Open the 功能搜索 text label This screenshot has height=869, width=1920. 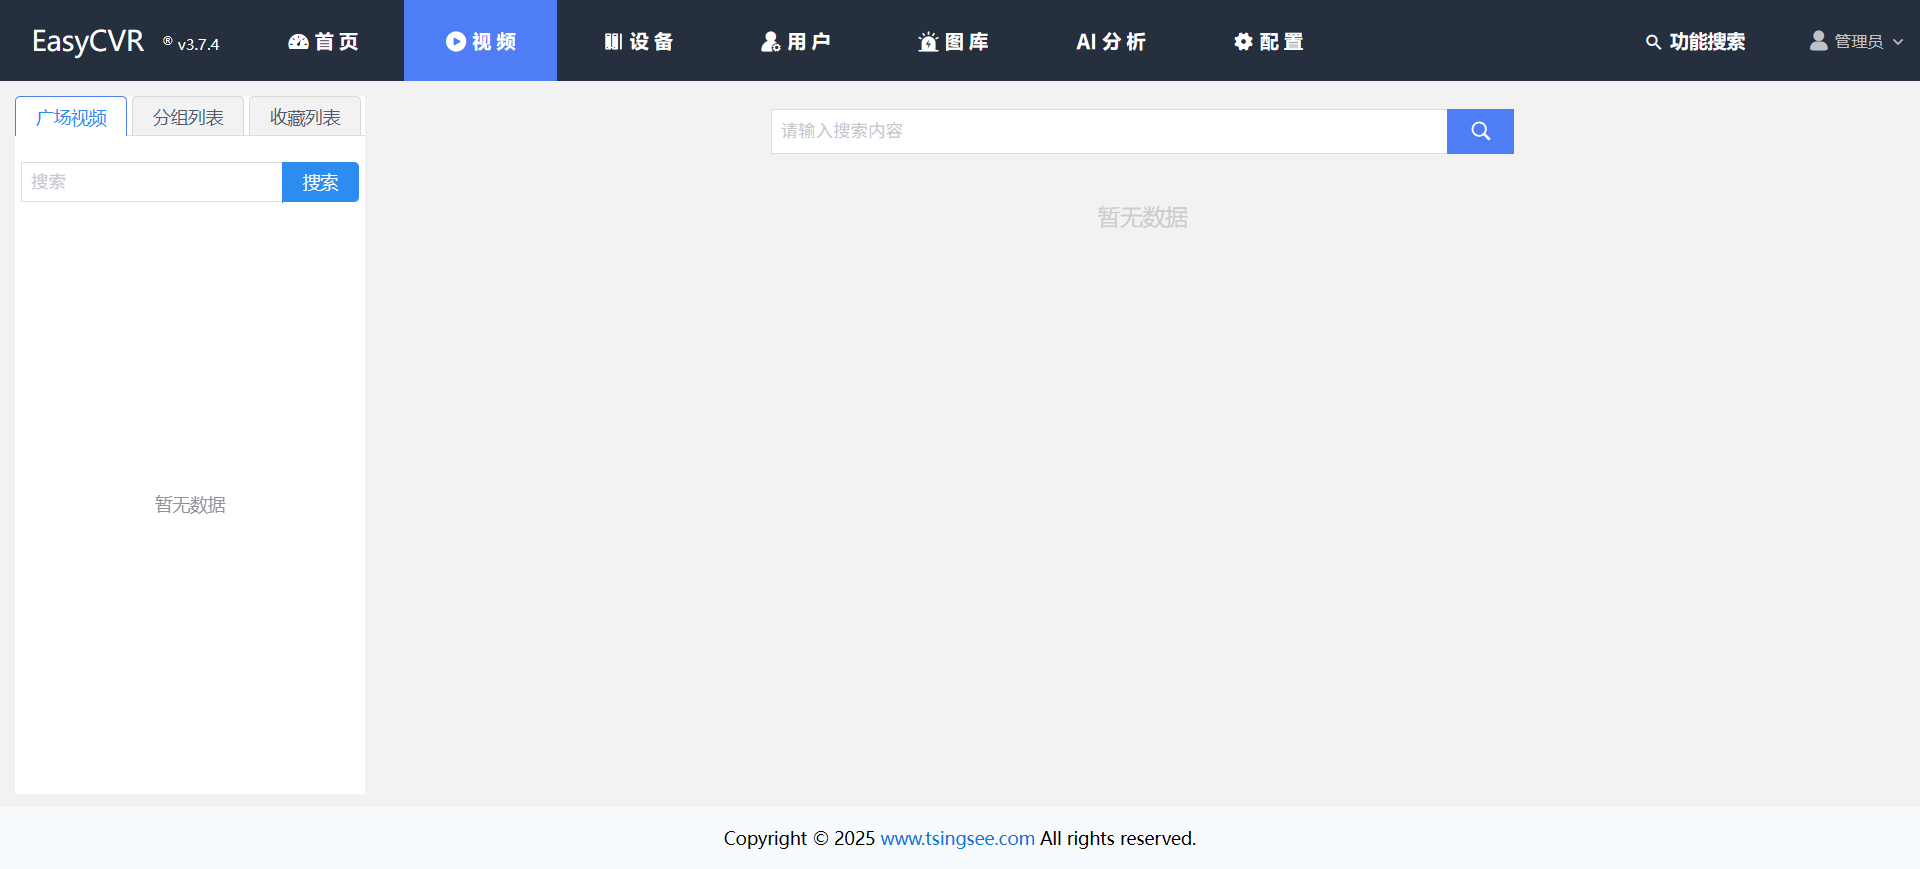coord(1707,42)
